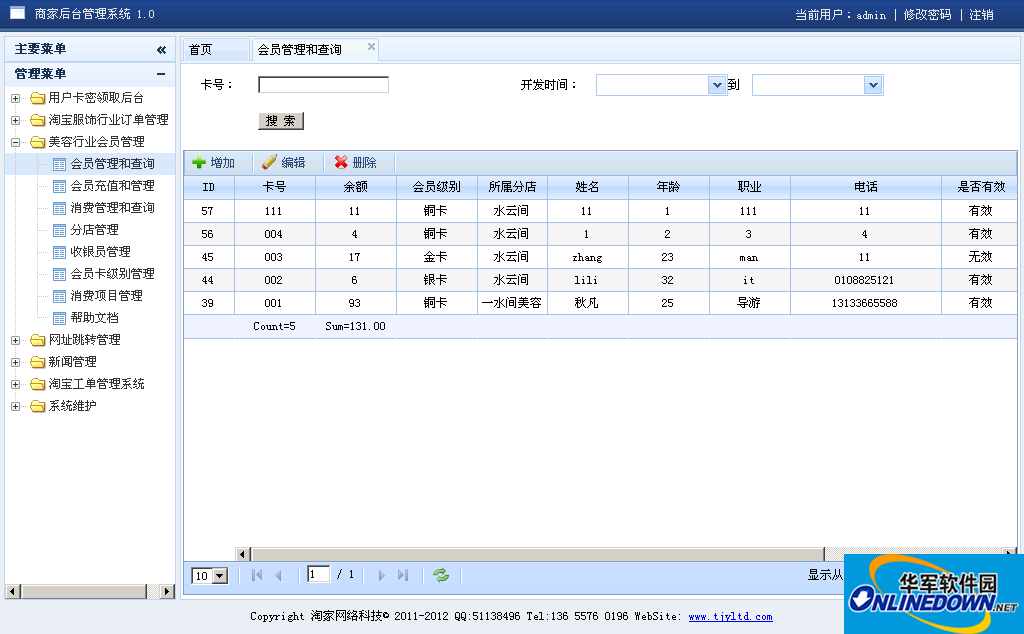Viewport: 1024px width, 634px height.
Task: Go to the next page
Action: [381, 575]
